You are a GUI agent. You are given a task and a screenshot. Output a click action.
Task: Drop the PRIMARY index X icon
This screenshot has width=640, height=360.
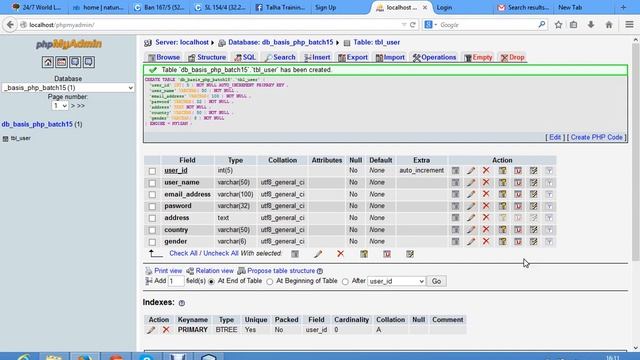(x=166, y=330)
